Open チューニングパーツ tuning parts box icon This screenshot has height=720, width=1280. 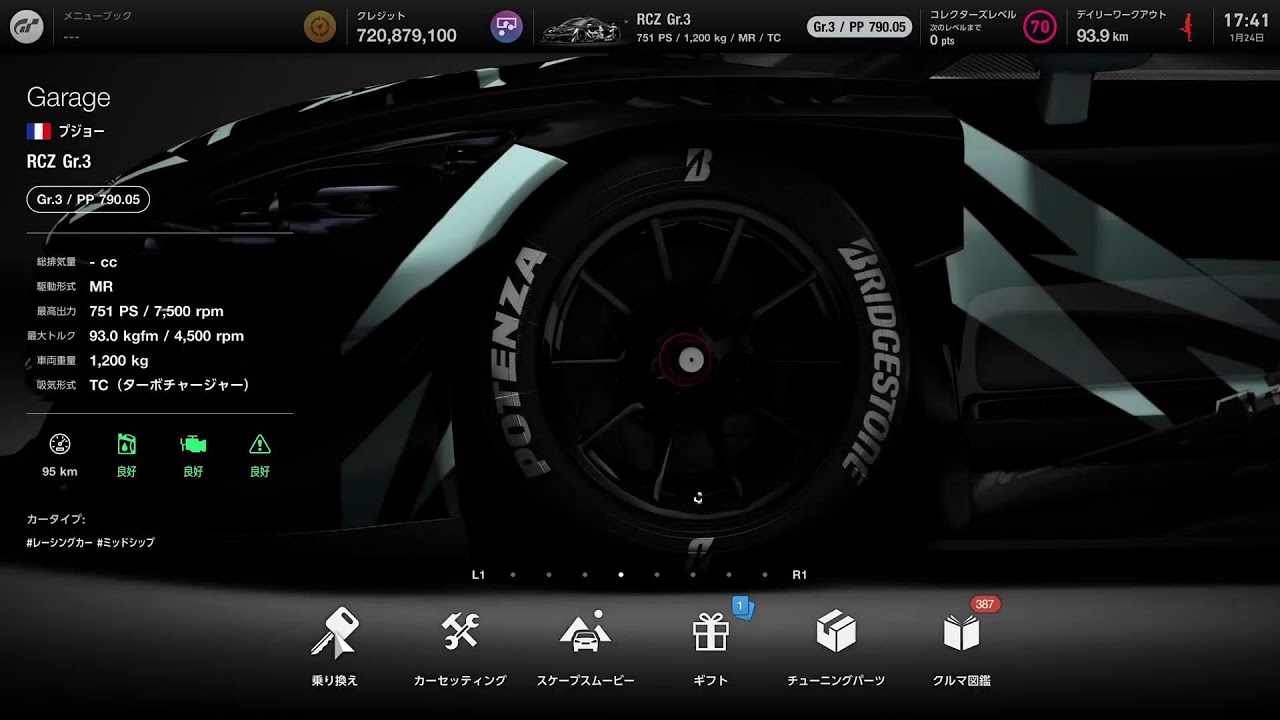click(x=836, y=632)
